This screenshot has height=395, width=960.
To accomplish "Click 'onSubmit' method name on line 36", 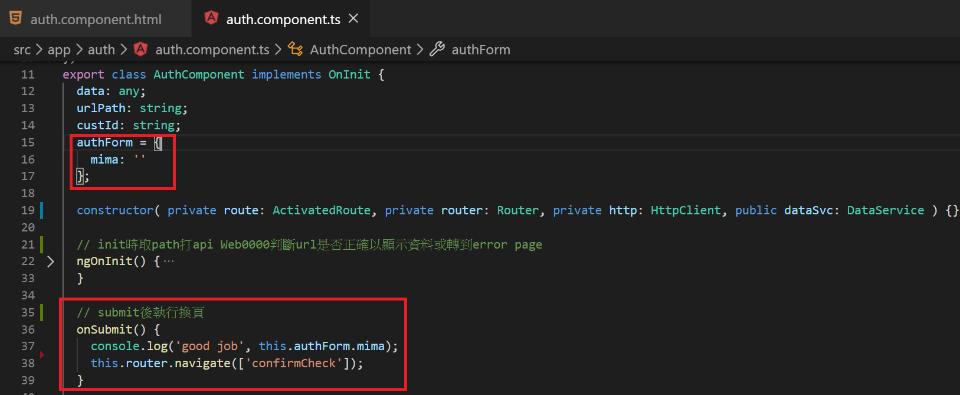I will coord(104,329).
